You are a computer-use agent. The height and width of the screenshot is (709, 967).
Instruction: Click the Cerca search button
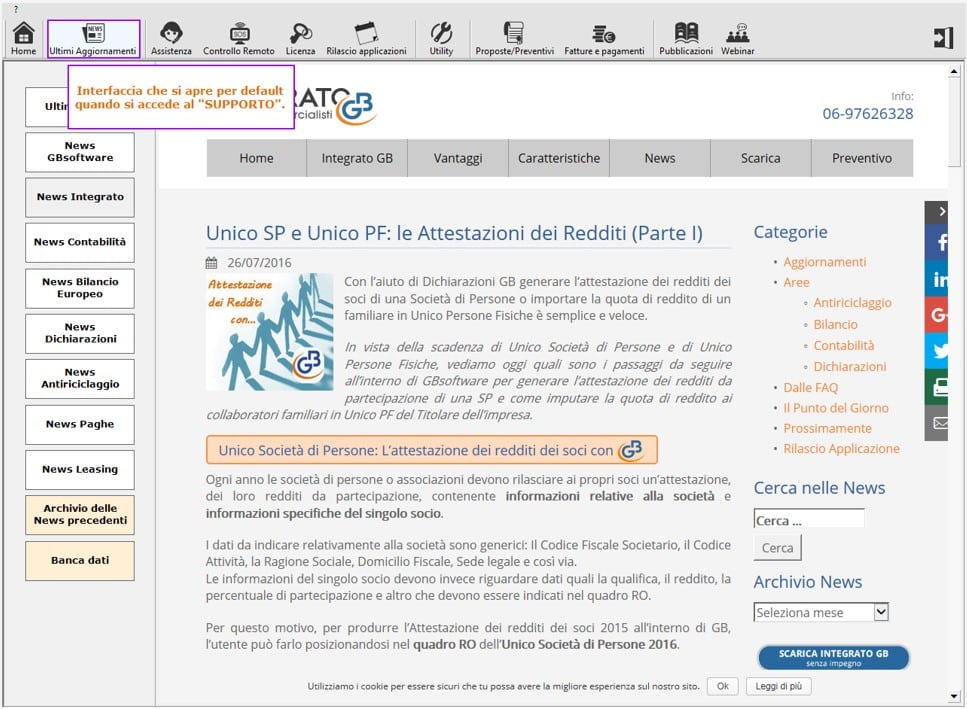click(778, 547)
